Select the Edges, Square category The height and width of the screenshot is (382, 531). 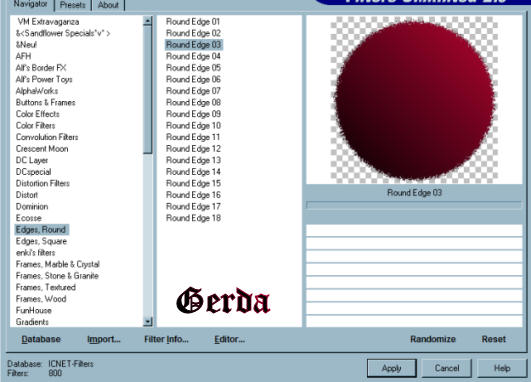tap(41, 241)
